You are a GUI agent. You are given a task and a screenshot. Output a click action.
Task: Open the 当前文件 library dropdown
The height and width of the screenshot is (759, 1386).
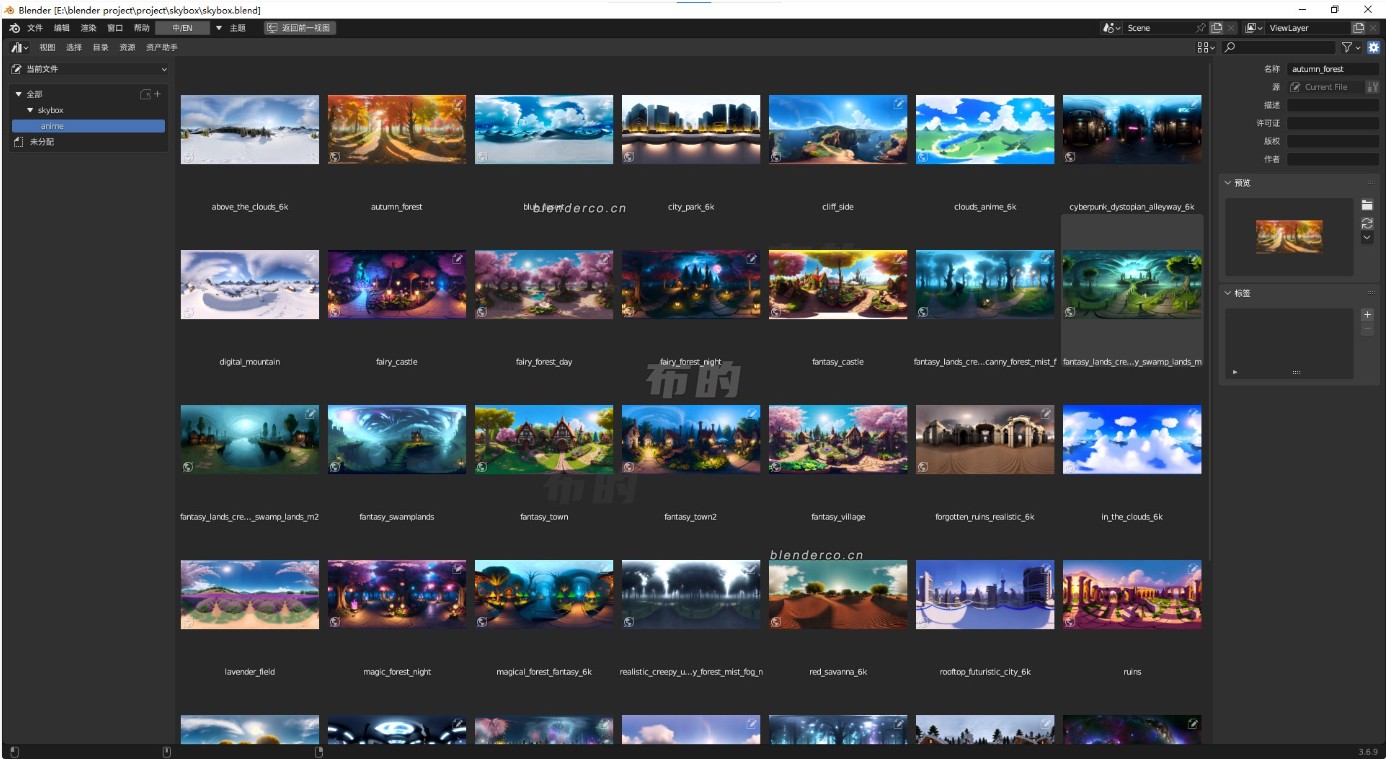click(89, 69)
